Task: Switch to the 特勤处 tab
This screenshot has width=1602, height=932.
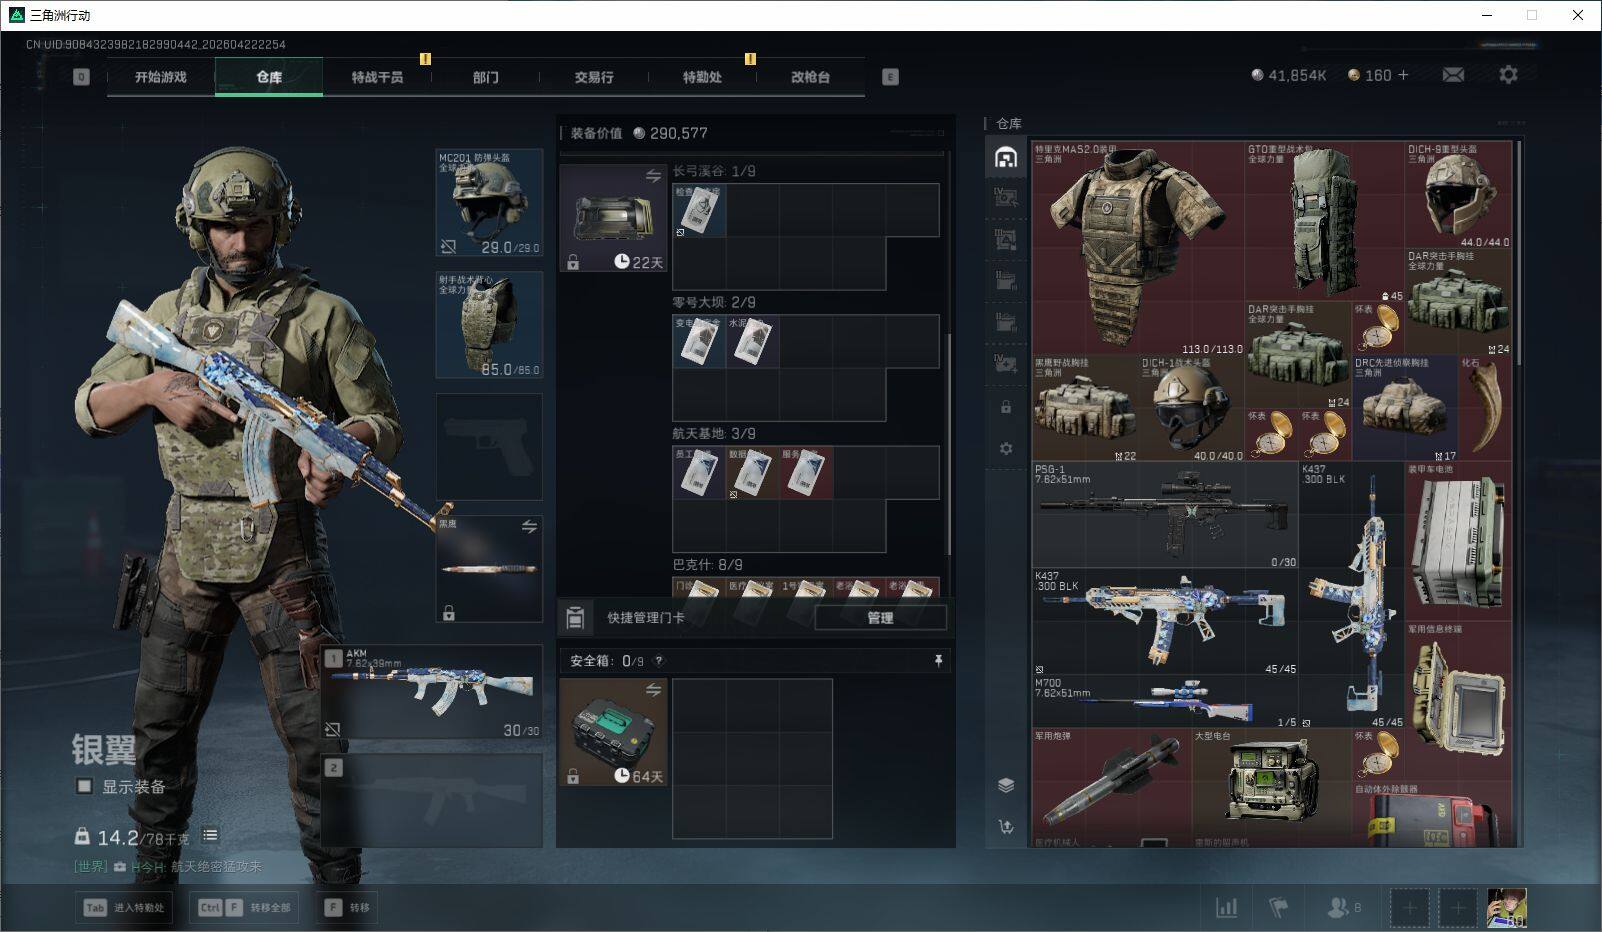Action: (702, 77)
